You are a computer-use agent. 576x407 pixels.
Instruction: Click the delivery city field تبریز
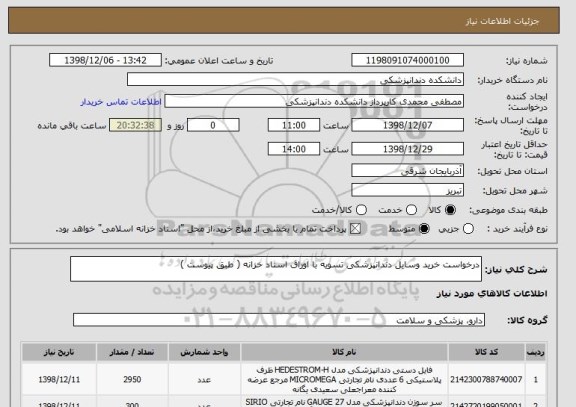pyautogui.click(x=407, y=190)
